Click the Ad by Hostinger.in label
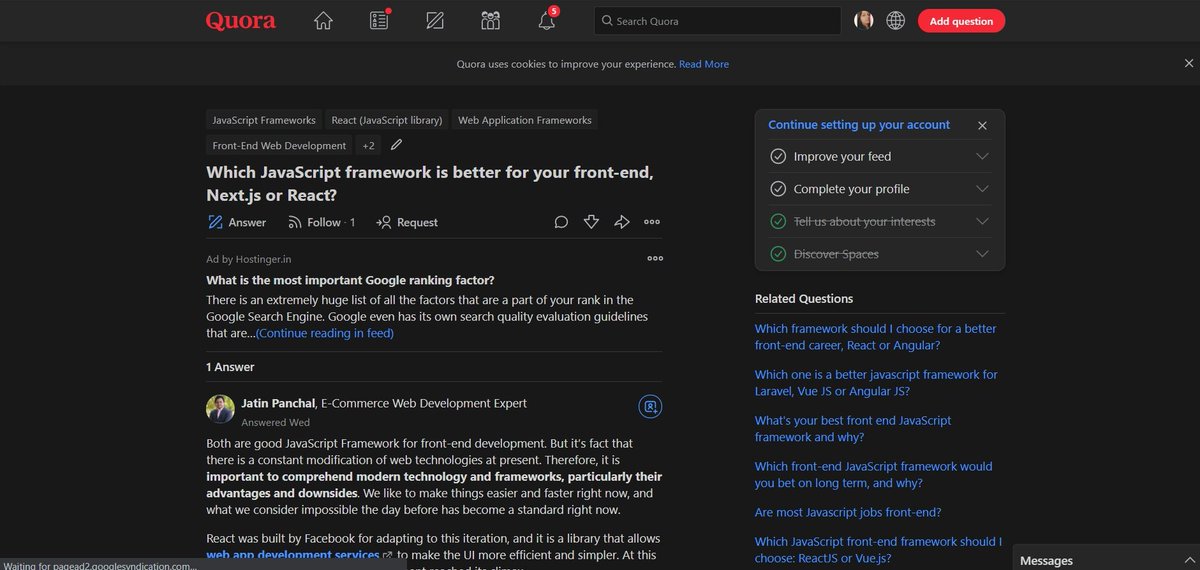 [x=249, y=258]
